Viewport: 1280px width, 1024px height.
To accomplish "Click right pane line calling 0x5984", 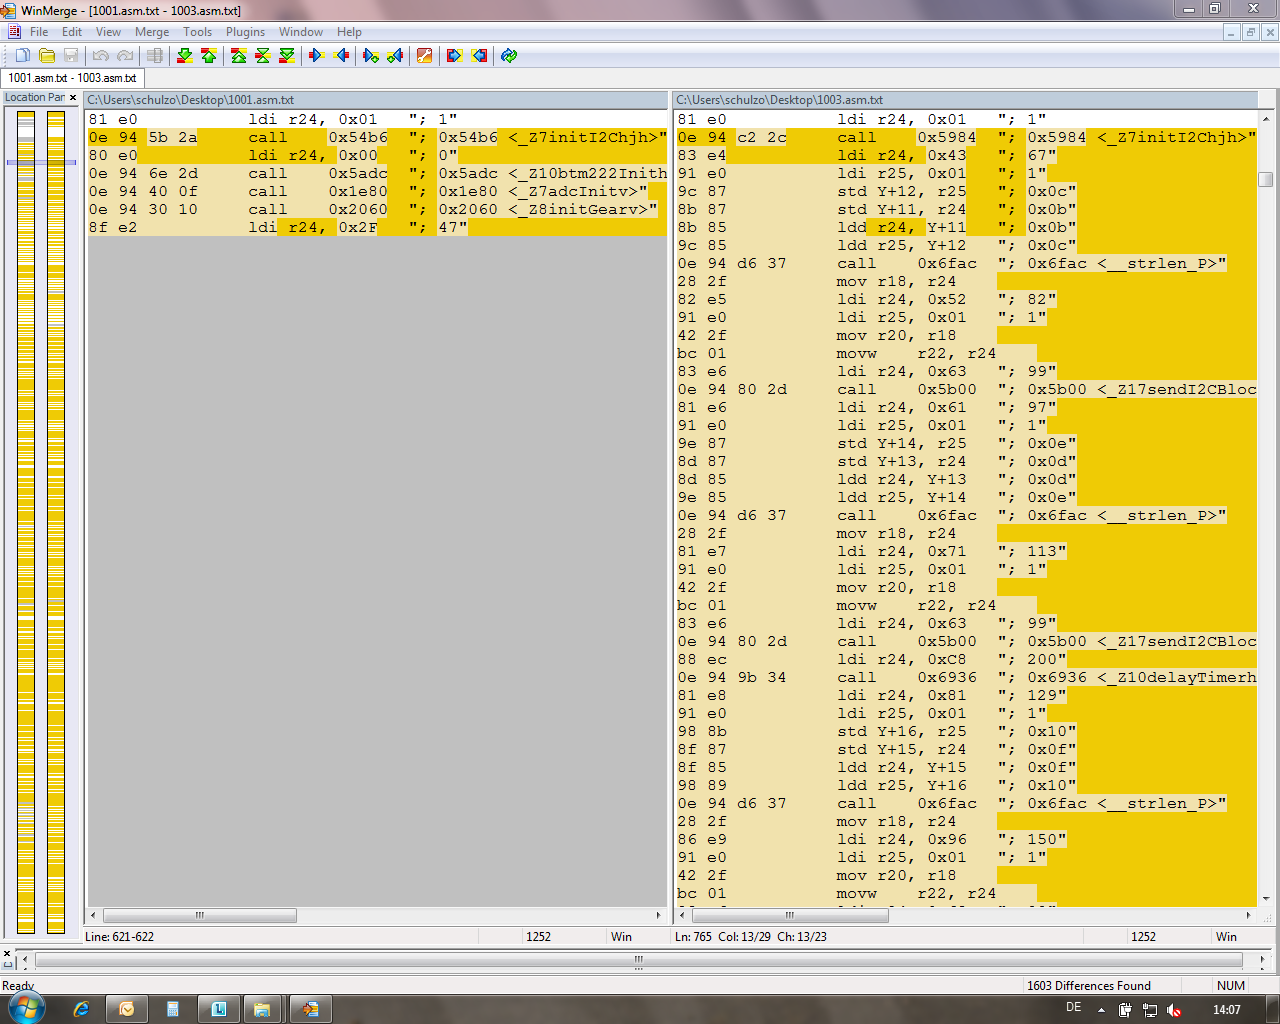I will point(966,137).
